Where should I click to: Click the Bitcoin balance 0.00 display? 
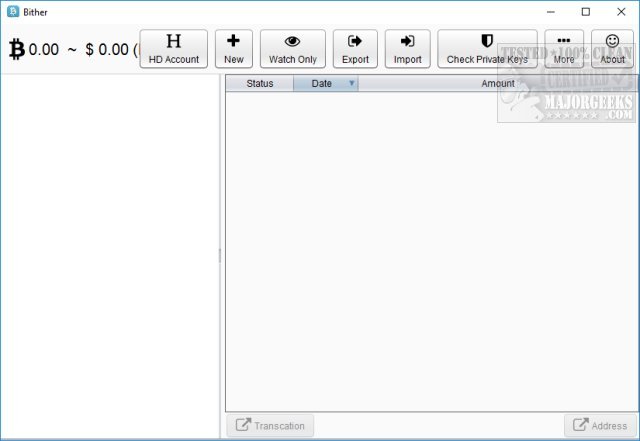tap(34, 49)
